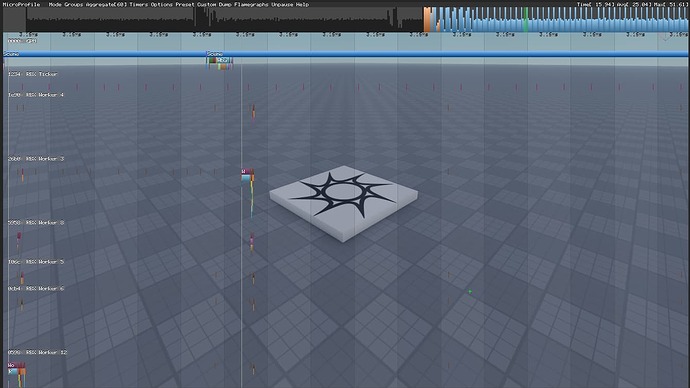Image resolution: width=690 pixels, height=388 pixels.
Task: Select the green highlighted frame bar
Action: point(525,20)
